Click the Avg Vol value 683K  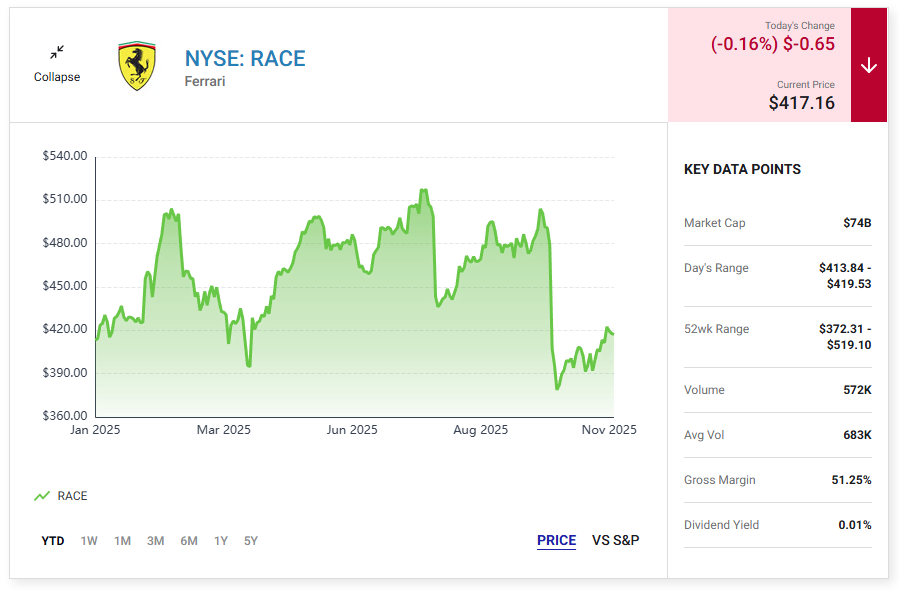[x=857, y=435]
